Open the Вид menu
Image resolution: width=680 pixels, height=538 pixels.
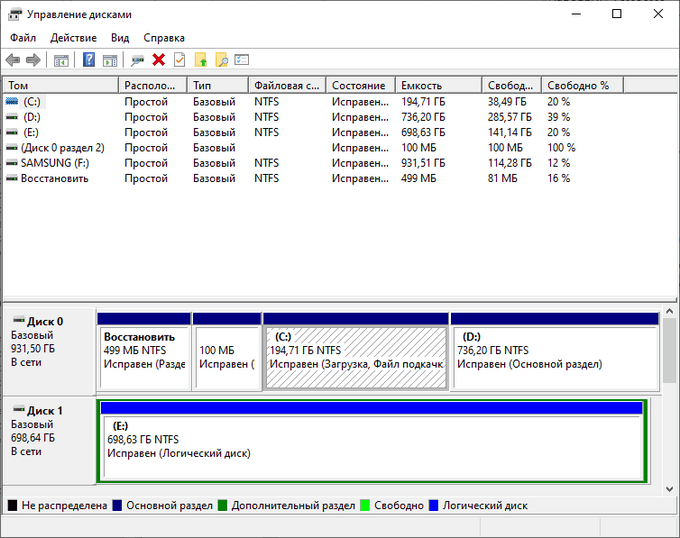pyautogui.click(x=120, y=38)
